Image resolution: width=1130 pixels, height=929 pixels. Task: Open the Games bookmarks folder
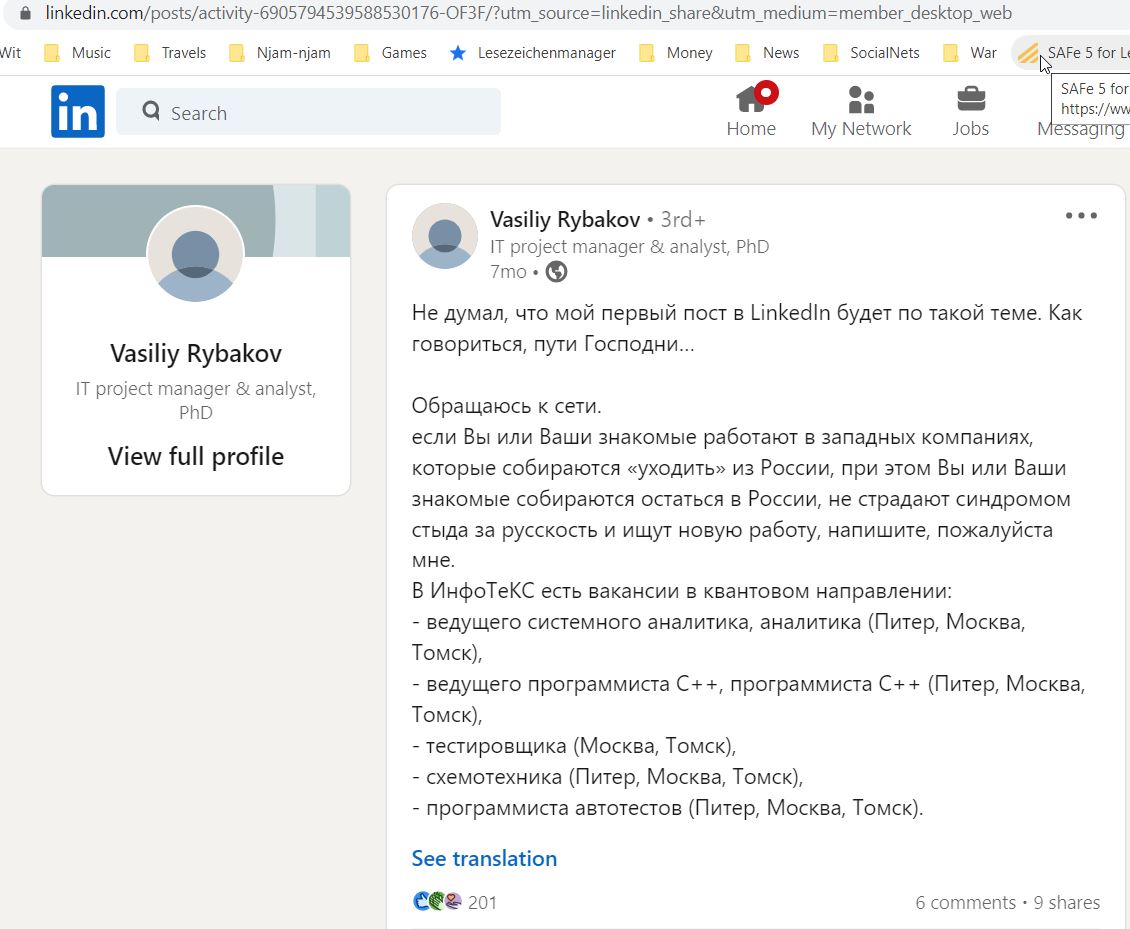tap(390, 53)
